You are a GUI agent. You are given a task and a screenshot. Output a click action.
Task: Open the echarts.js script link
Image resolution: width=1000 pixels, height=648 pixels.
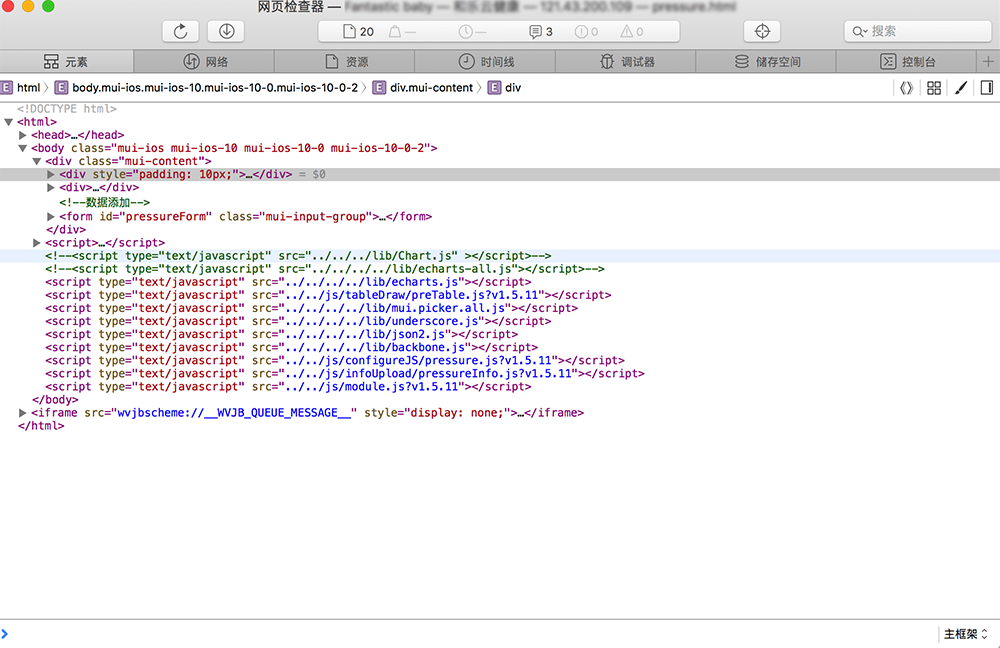[372, 282]
